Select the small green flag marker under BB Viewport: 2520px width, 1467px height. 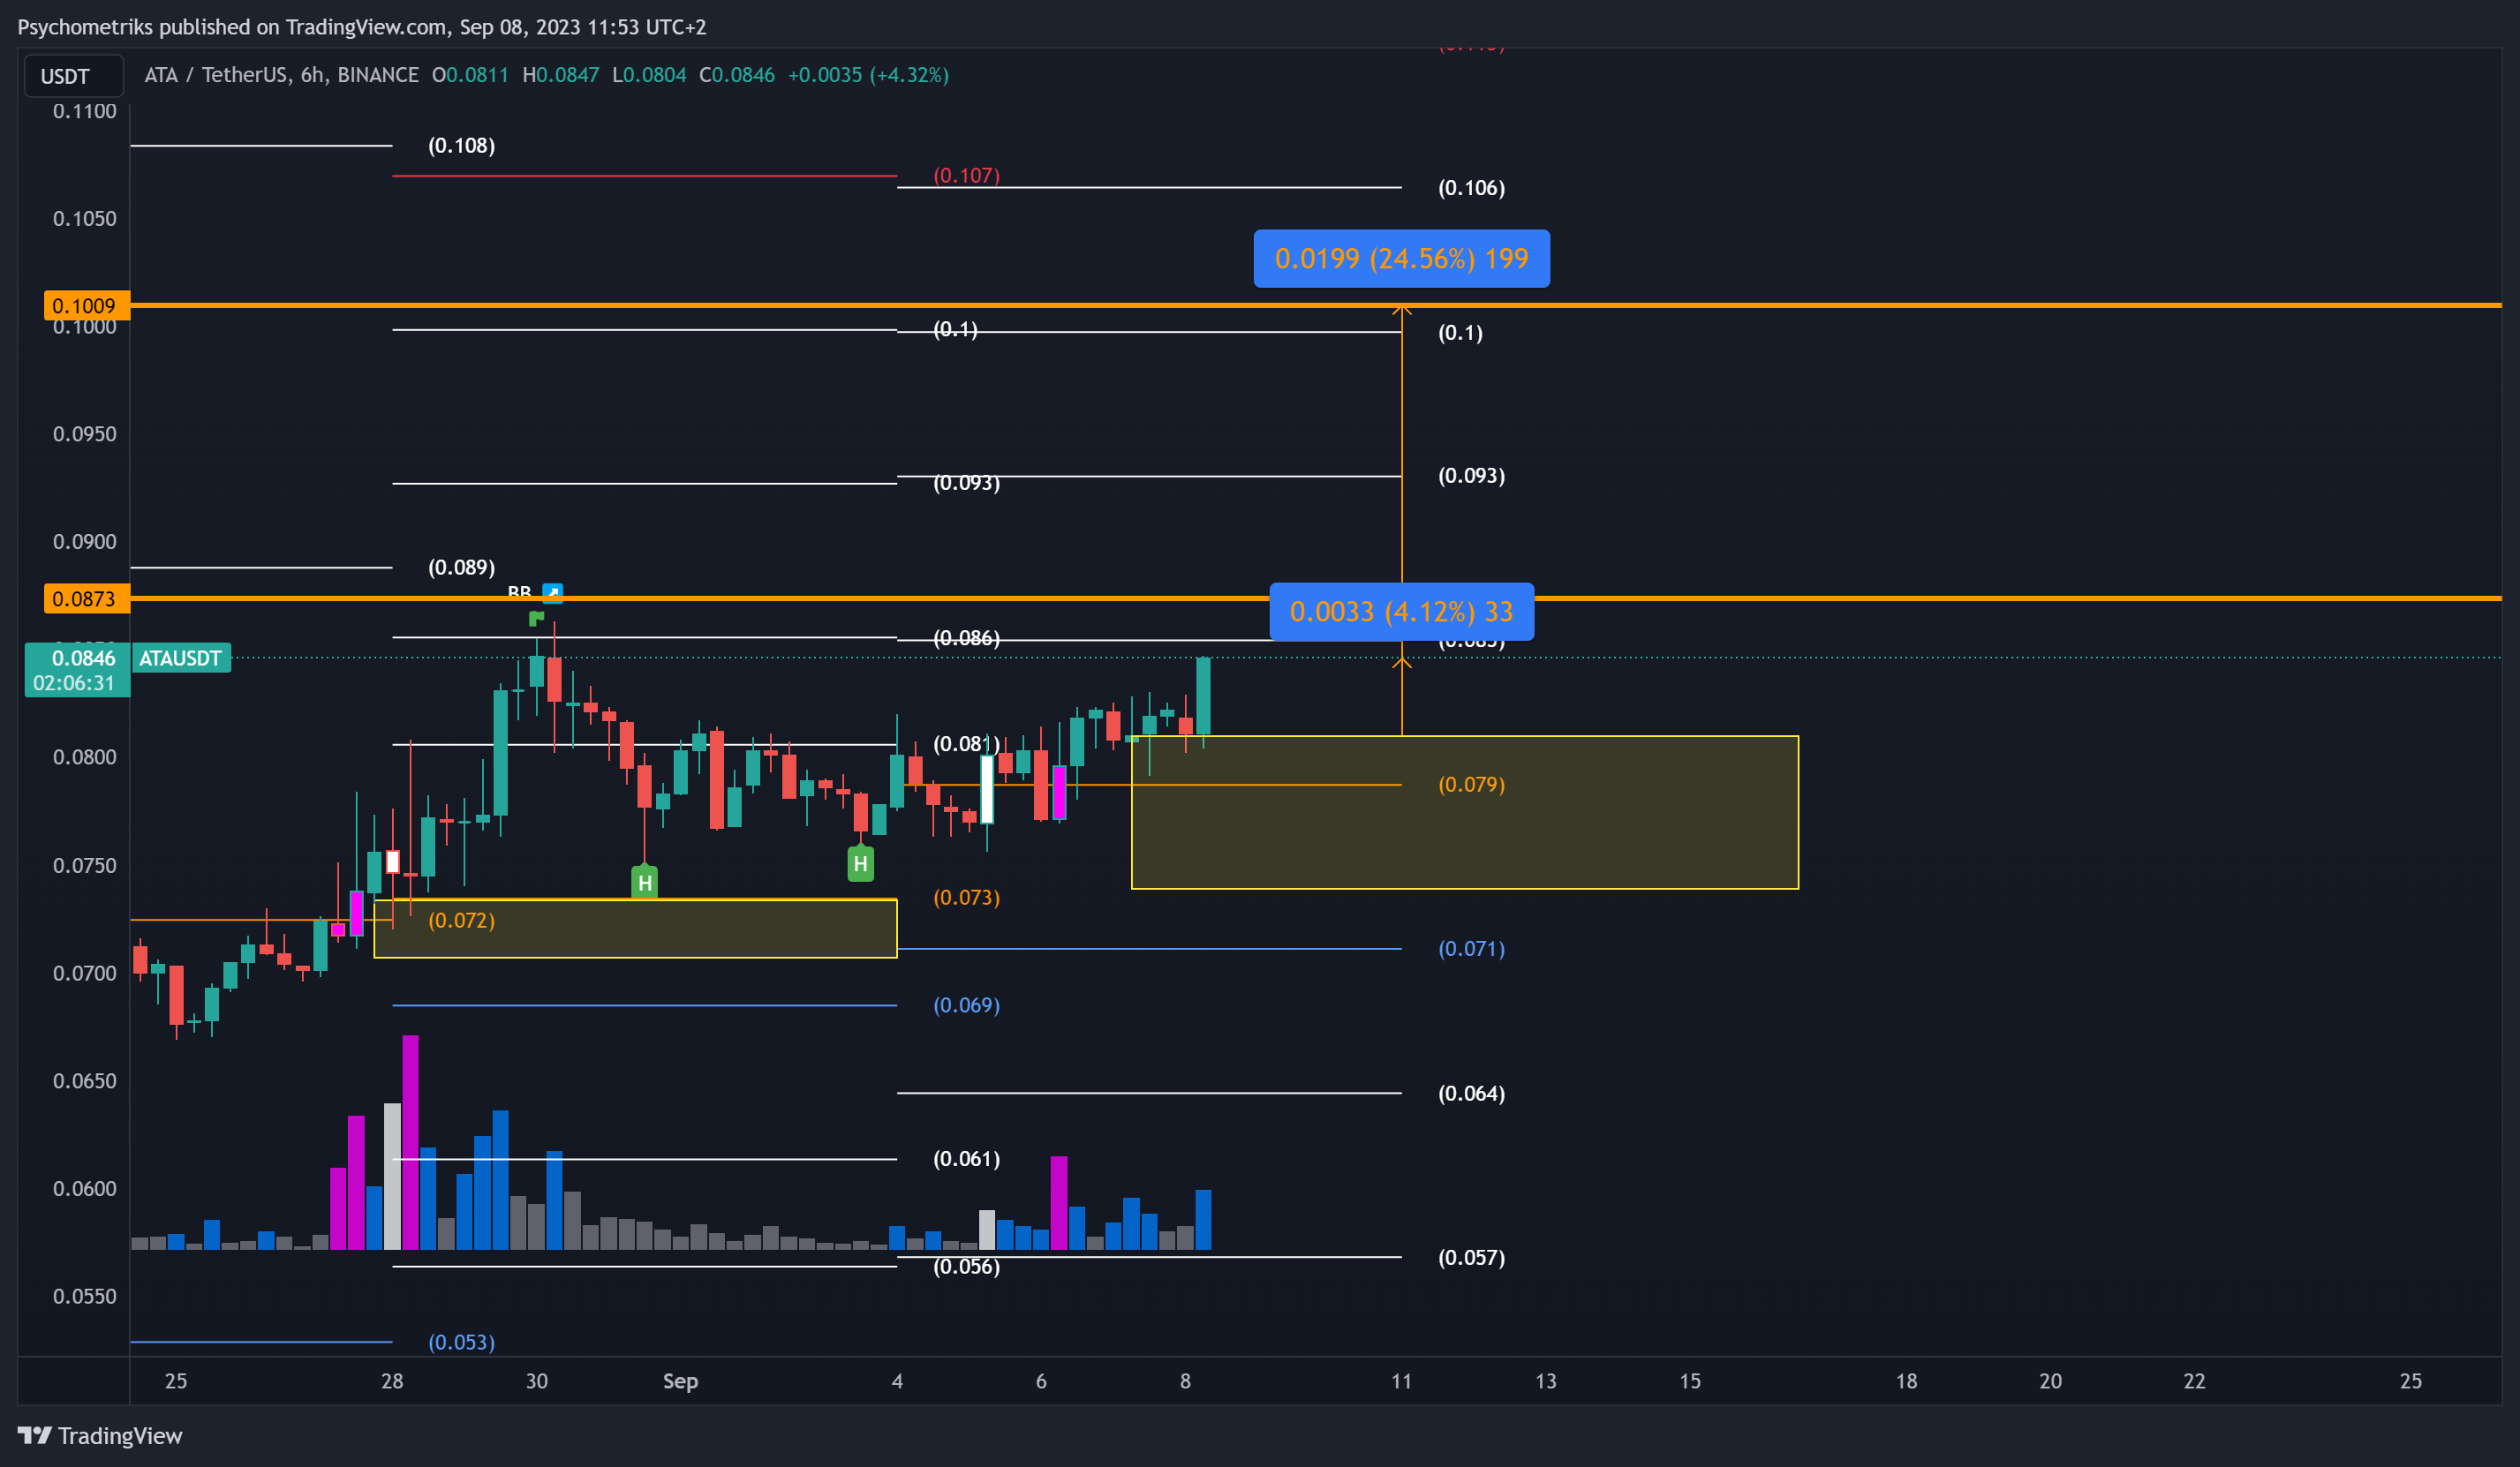pyautogui.click(x=536, y=618)
